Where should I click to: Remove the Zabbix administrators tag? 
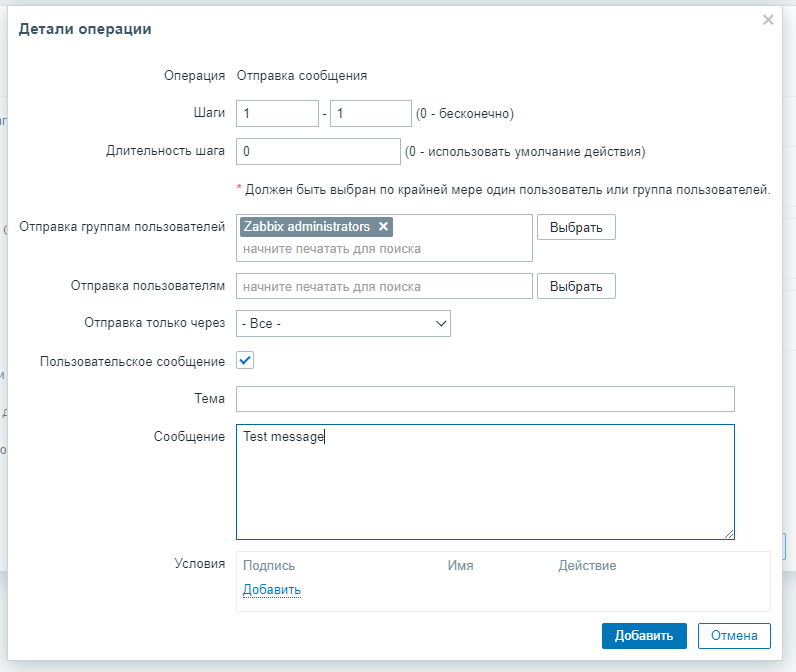(x=383, y=227)
